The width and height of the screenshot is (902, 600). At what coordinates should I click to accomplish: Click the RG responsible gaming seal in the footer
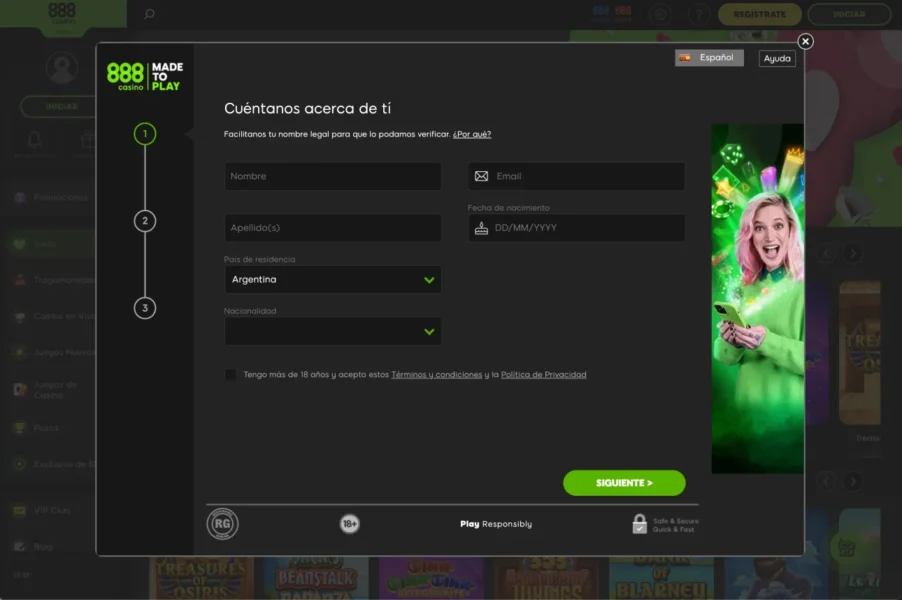[x=222, y=523]
